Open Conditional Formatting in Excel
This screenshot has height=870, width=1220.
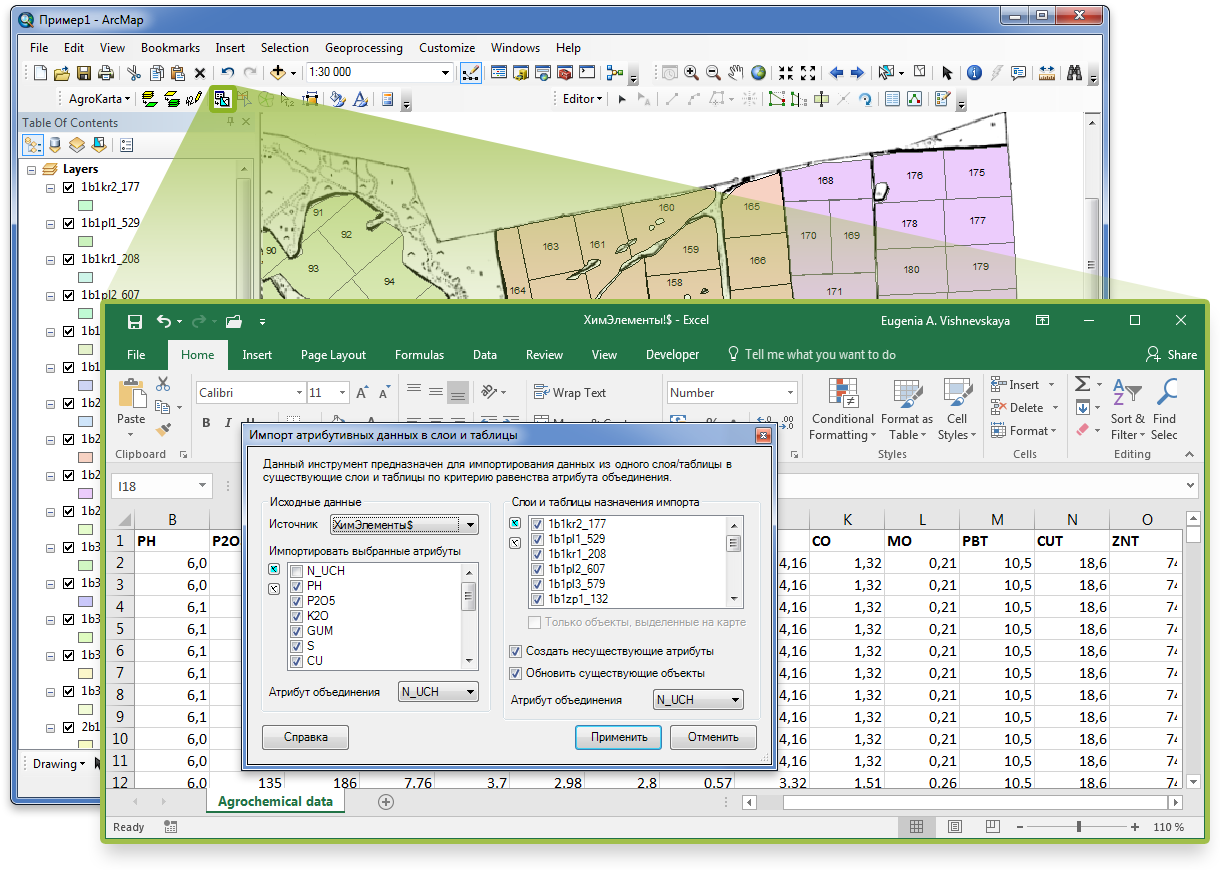coord(843,410)
